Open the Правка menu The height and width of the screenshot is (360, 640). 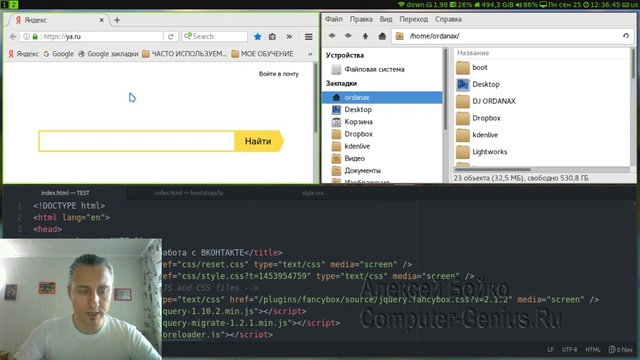pos(361,19)
